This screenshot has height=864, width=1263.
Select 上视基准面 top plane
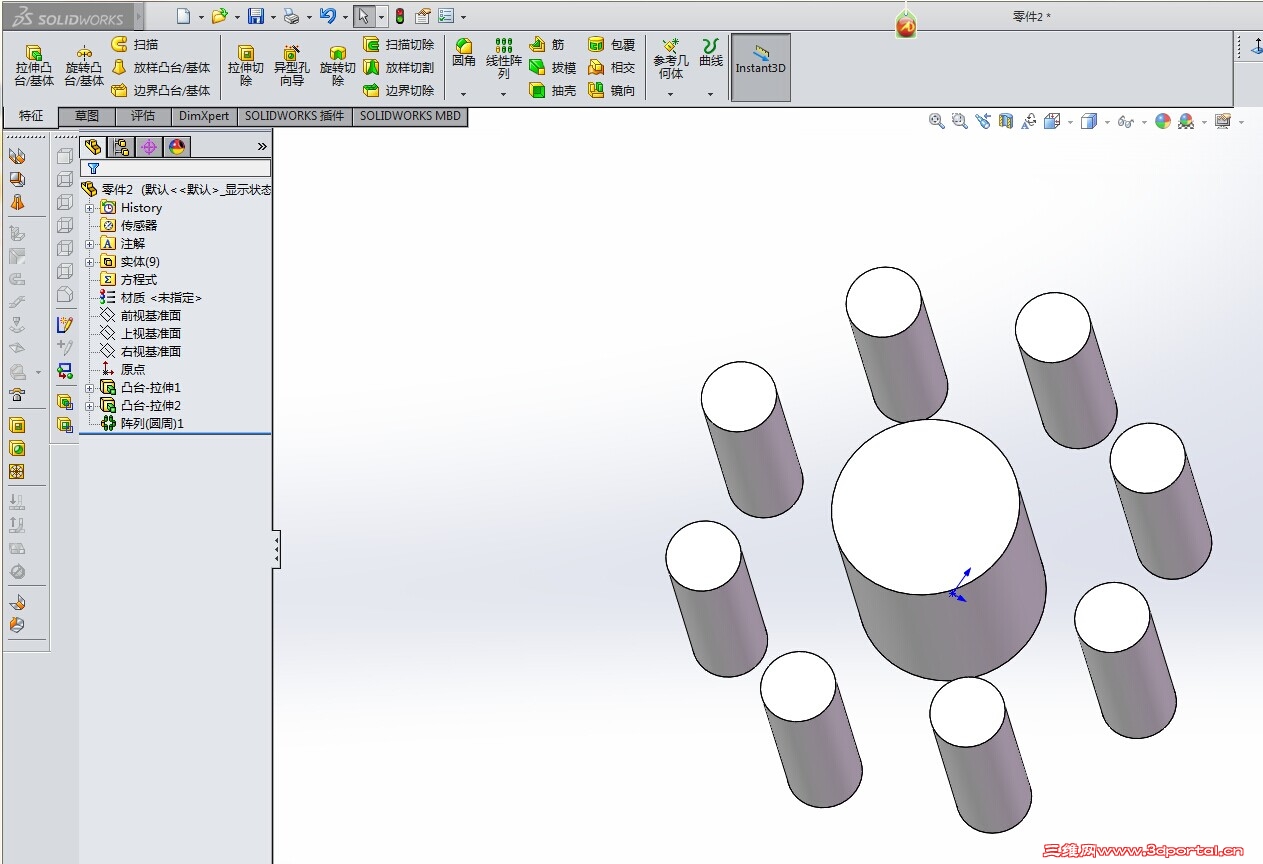140,334
